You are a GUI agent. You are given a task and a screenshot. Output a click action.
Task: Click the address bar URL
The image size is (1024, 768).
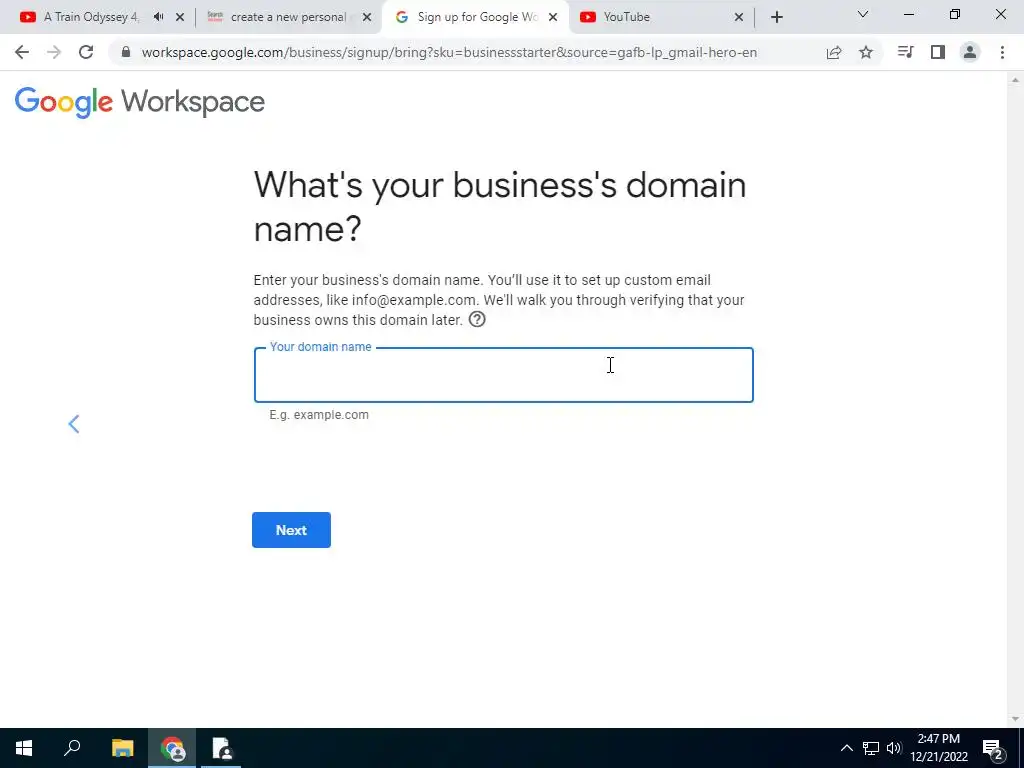[x=449, y=52]
